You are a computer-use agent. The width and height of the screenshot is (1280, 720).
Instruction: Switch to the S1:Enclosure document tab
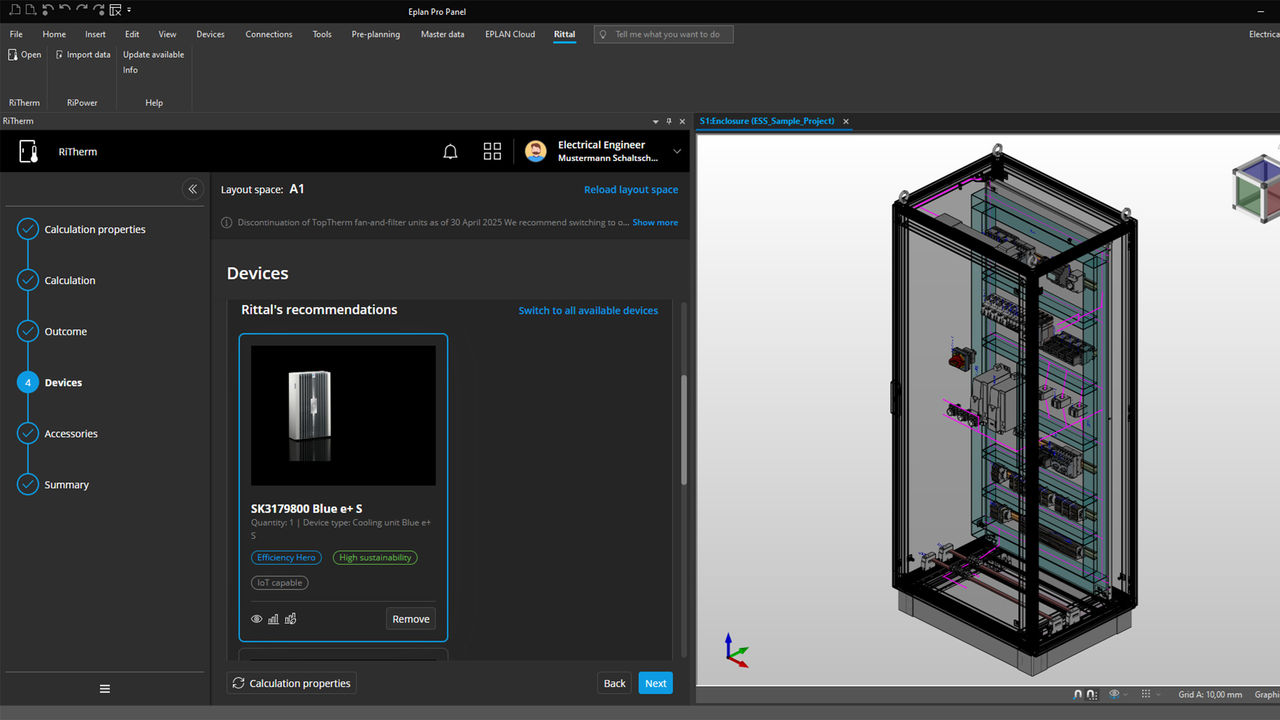click(767, 121)
